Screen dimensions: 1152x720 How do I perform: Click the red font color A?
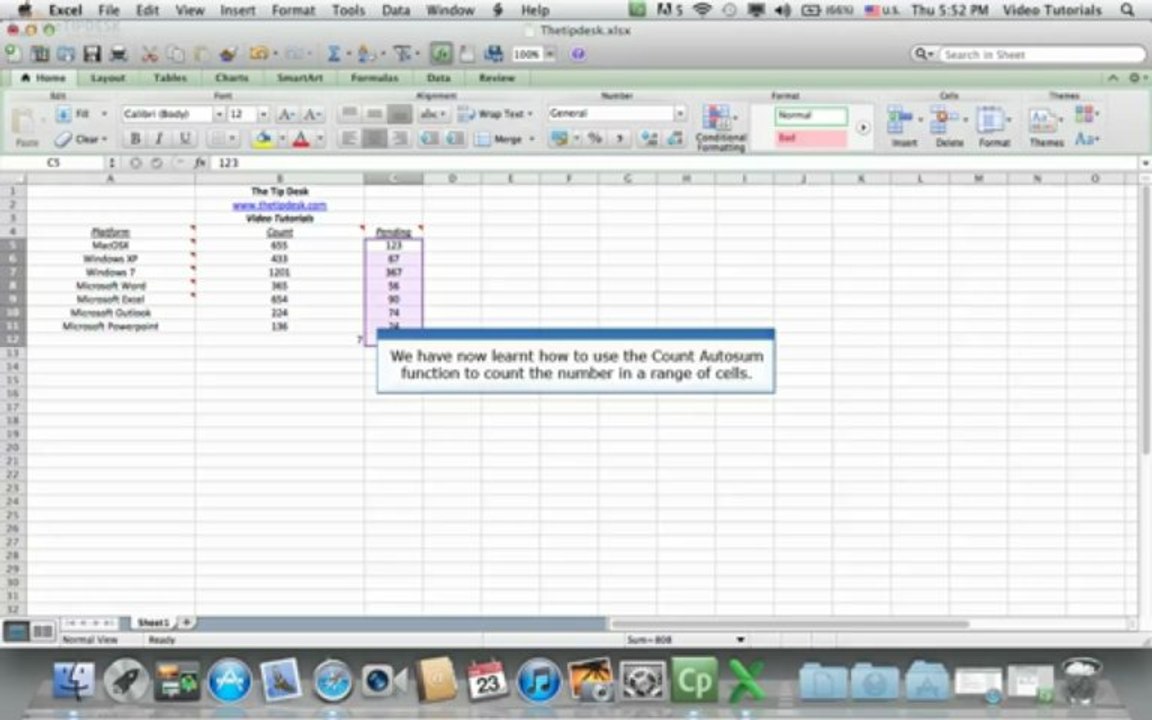[x=300, y=138]
